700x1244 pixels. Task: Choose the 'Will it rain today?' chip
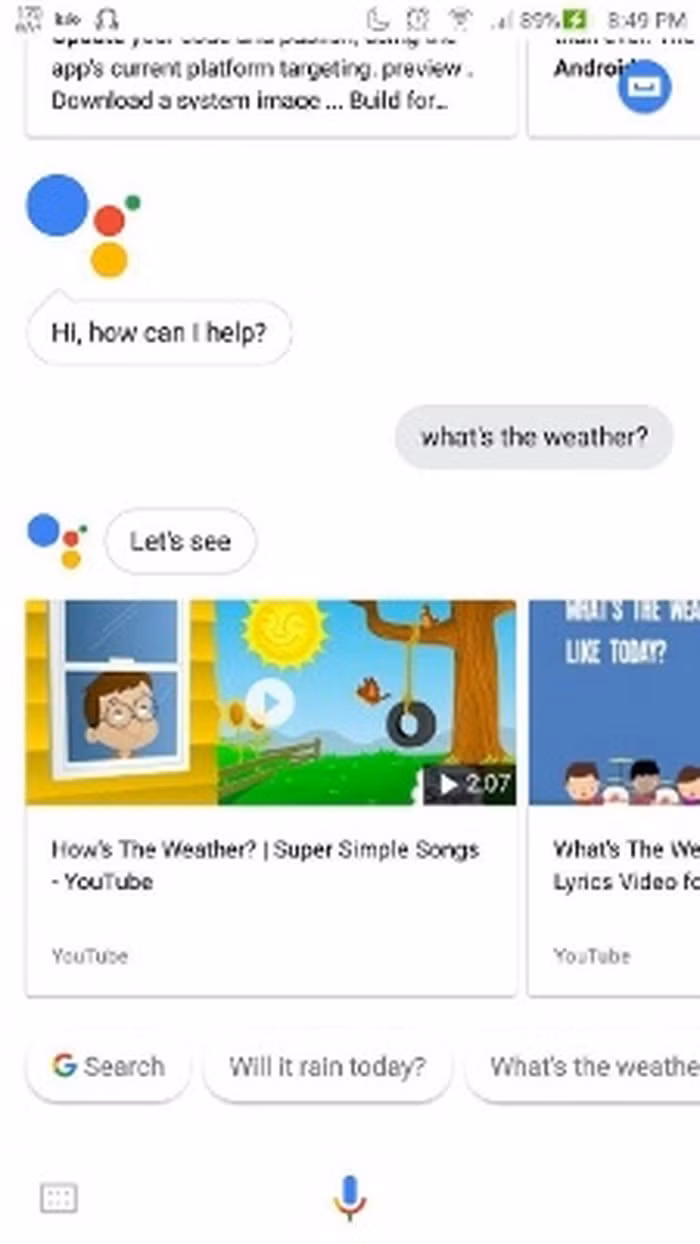[327, 1067]
